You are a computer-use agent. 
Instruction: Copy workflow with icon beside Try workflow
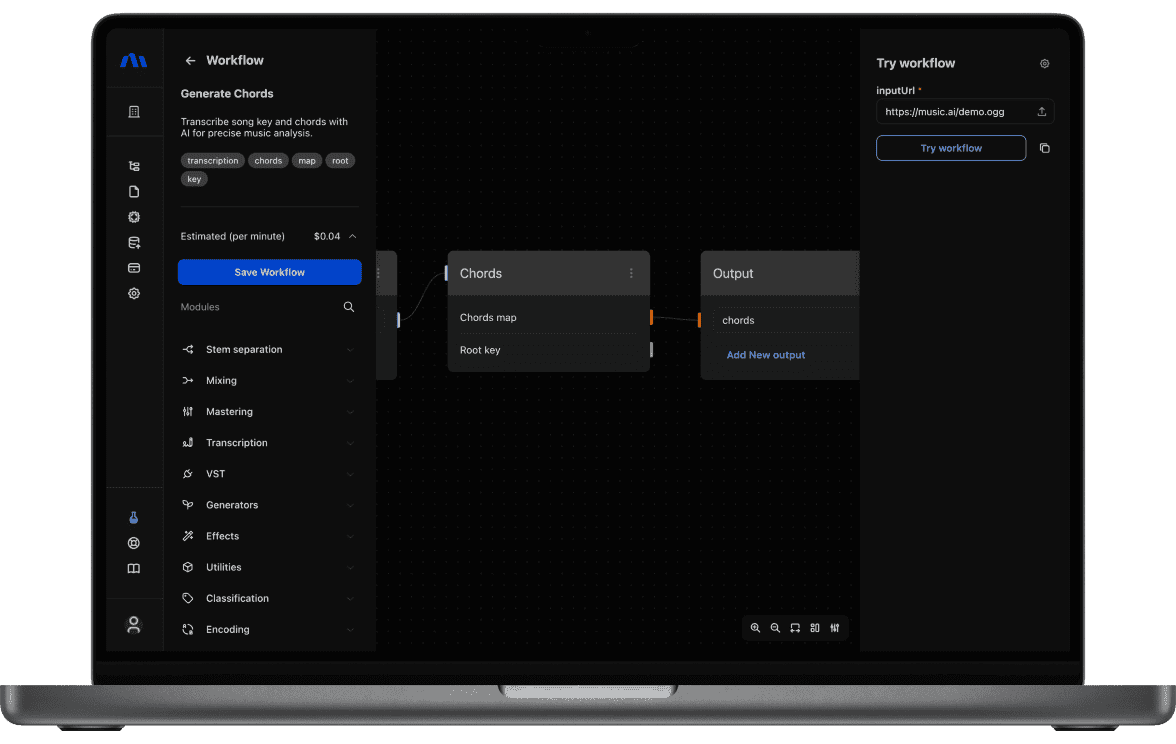(1044, 148)
